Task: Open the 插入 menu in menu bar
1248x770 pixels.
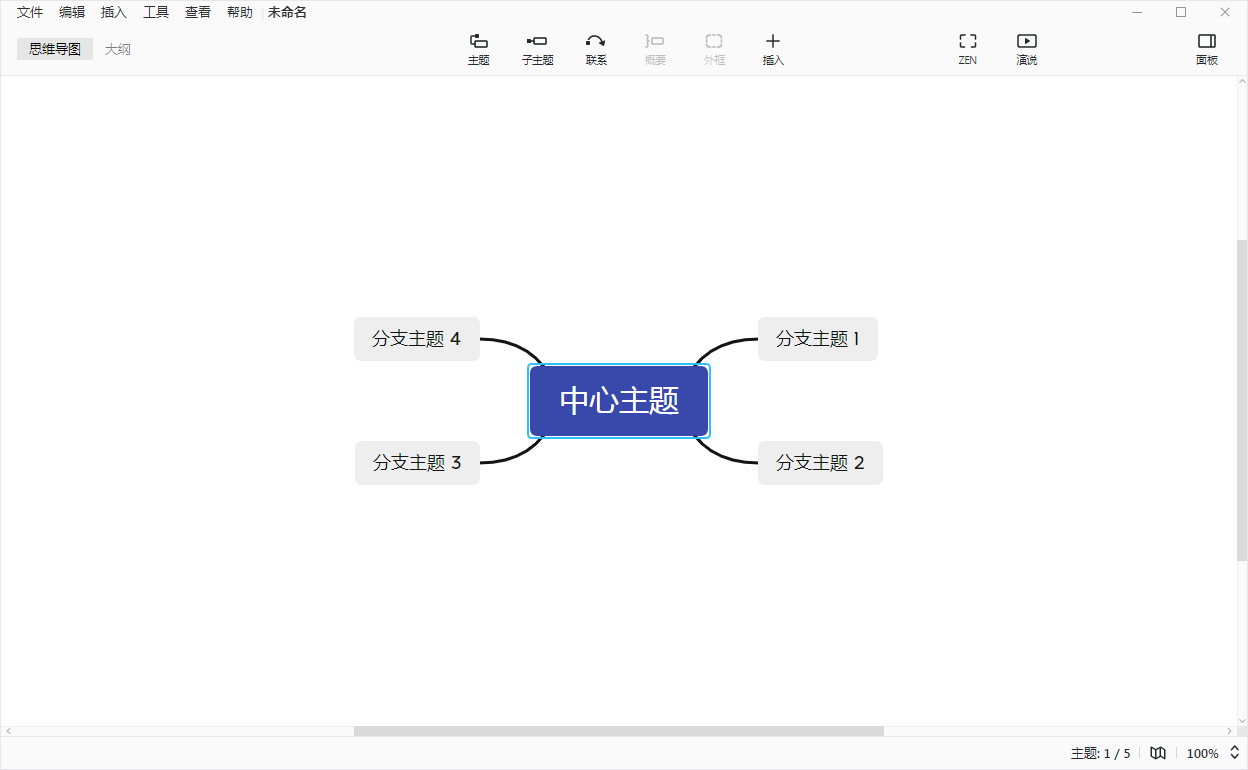Action: click(114, 12)
